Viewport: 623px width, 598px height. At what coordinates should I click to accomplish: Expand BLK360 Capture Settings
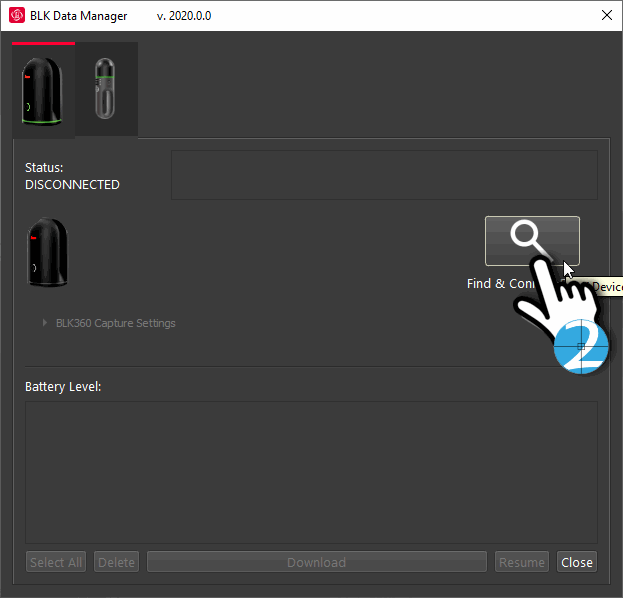[x=45, y=323]
